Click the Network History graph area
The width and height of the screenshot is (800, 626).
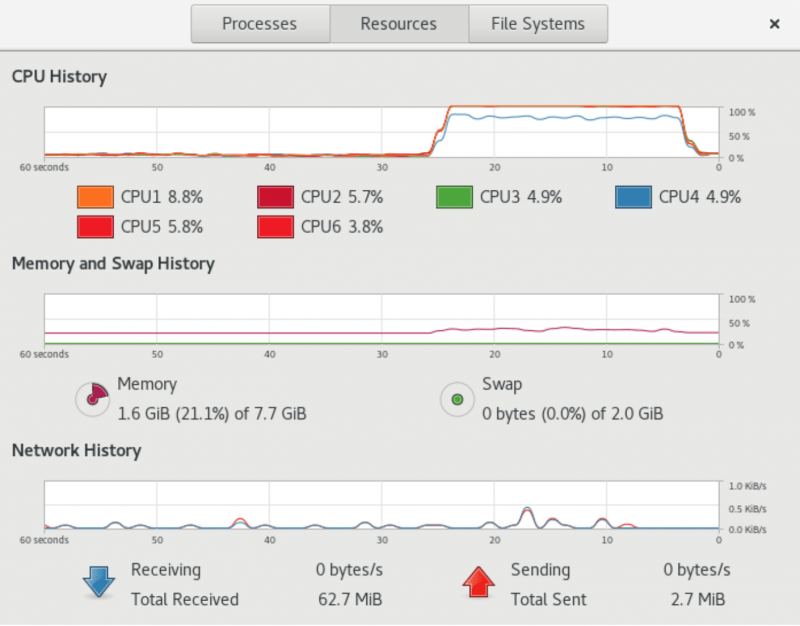[380, 510]
